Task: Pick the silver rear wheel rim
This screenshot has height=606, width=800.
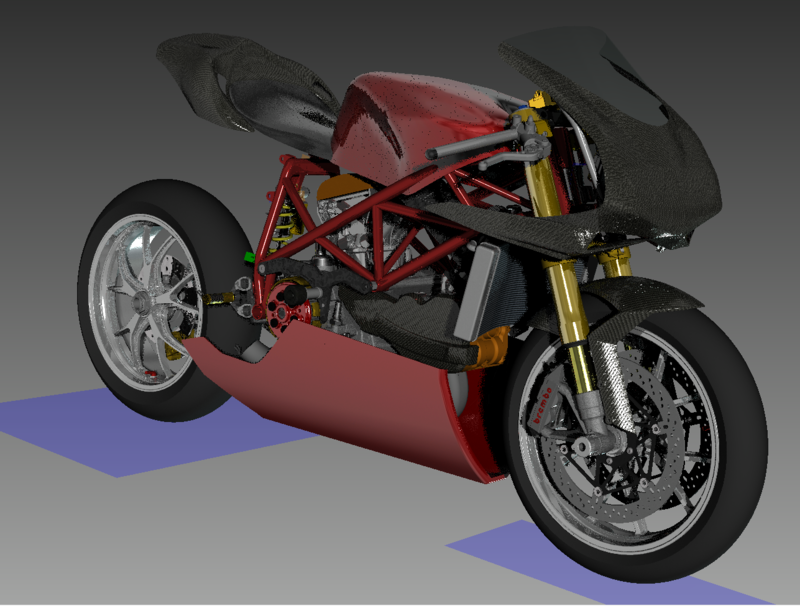Action: [x=146, y=302]
